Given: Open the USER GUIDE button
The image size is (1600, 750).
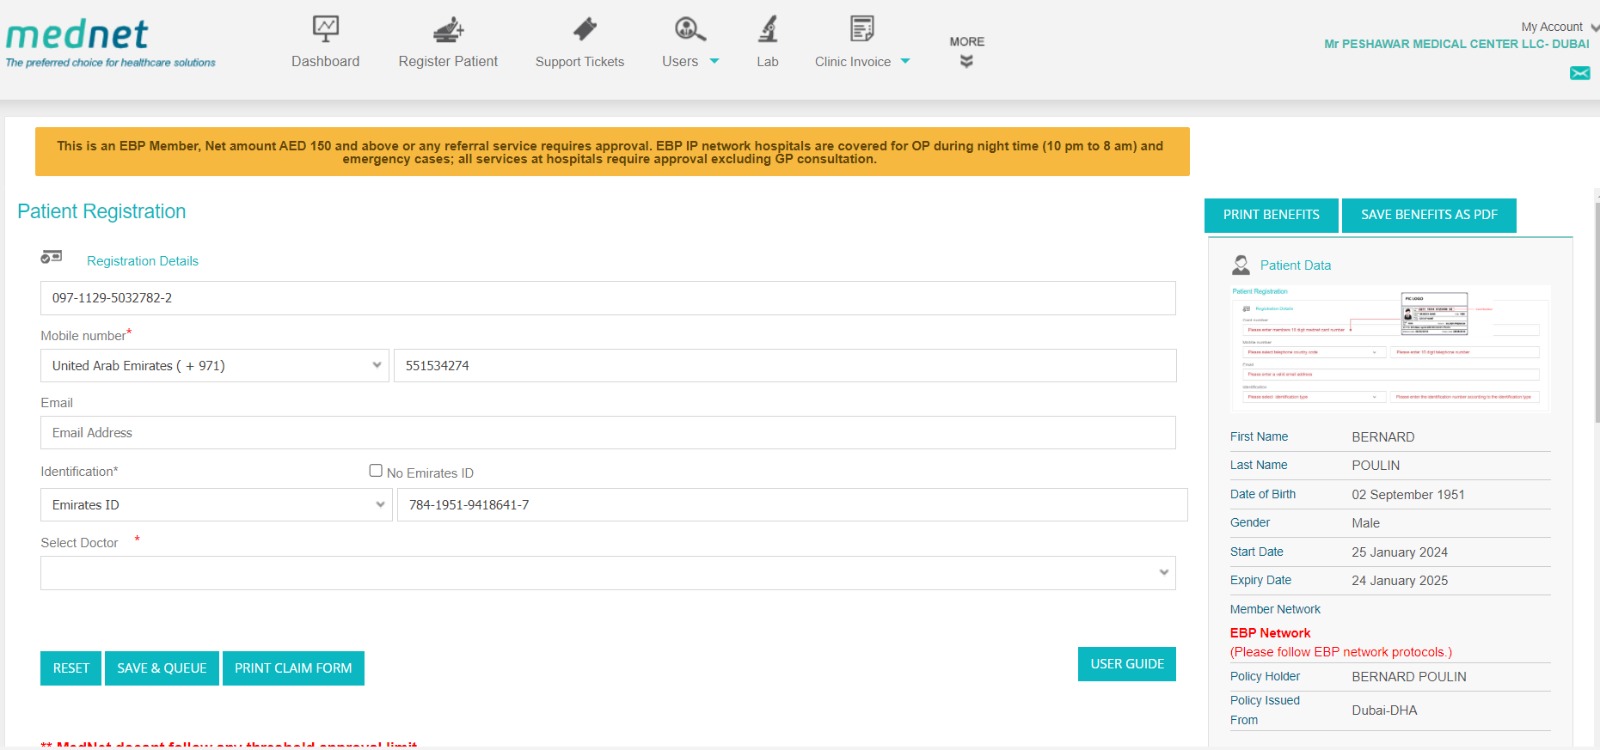Looking at the screenshot, I should click(1127, 664).
